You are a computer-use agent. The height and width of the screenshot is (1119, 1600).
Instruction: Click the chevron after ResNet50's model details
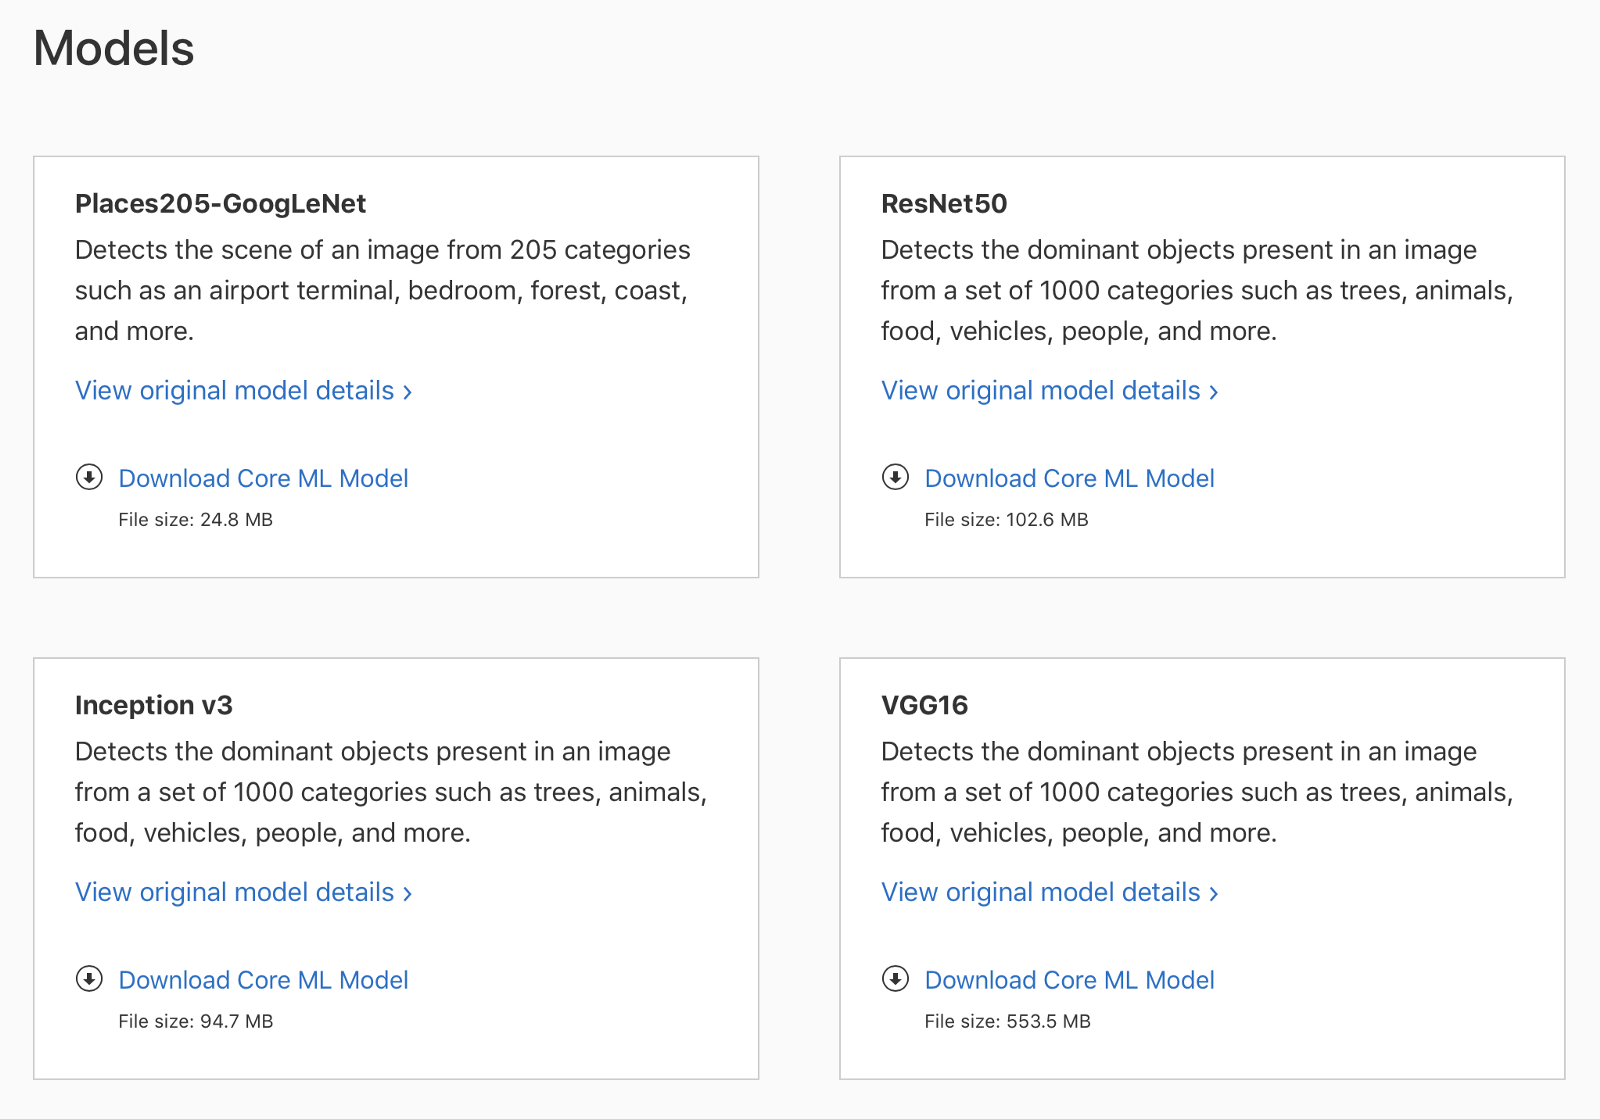1214,392
